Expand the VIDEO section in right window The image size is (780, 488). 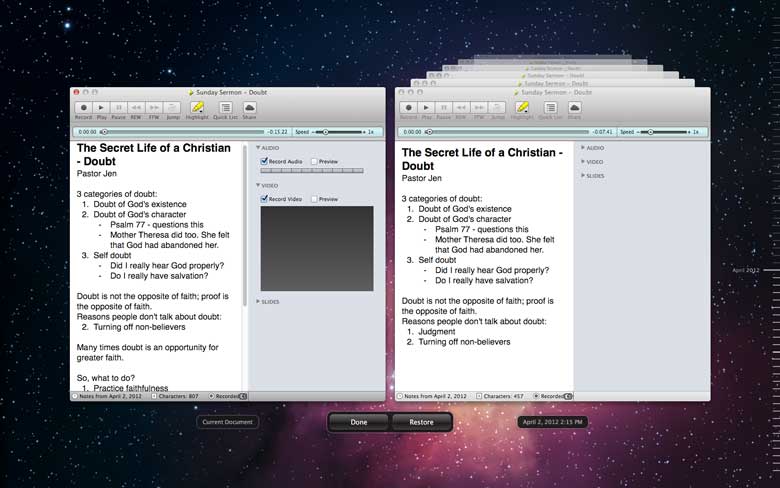click(x=583, y=161)
